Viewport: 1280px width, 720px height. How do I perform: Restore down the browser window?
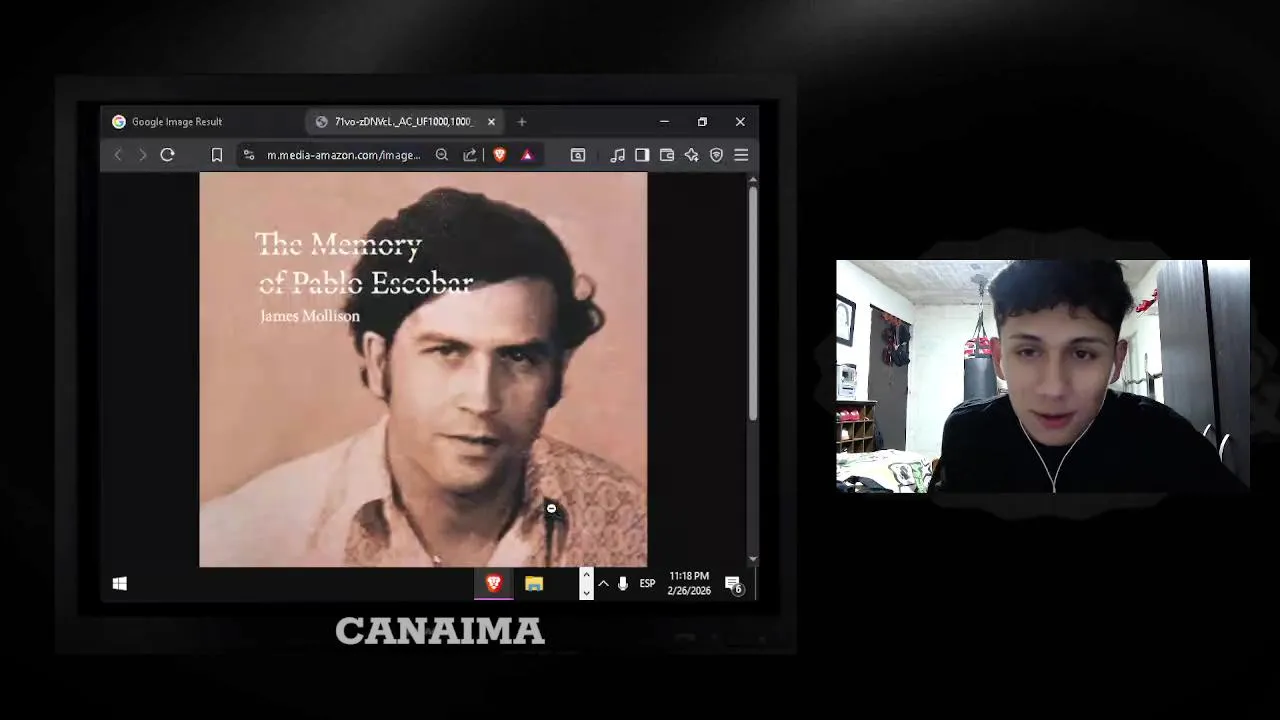(x=702, y=122)
